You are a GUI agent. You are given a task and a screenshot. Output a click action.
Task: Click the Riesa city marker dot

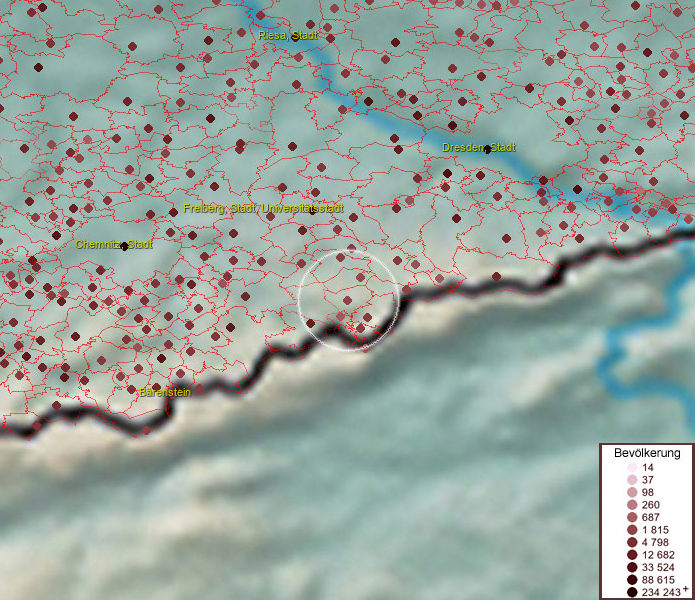click(x=296, y=37)
